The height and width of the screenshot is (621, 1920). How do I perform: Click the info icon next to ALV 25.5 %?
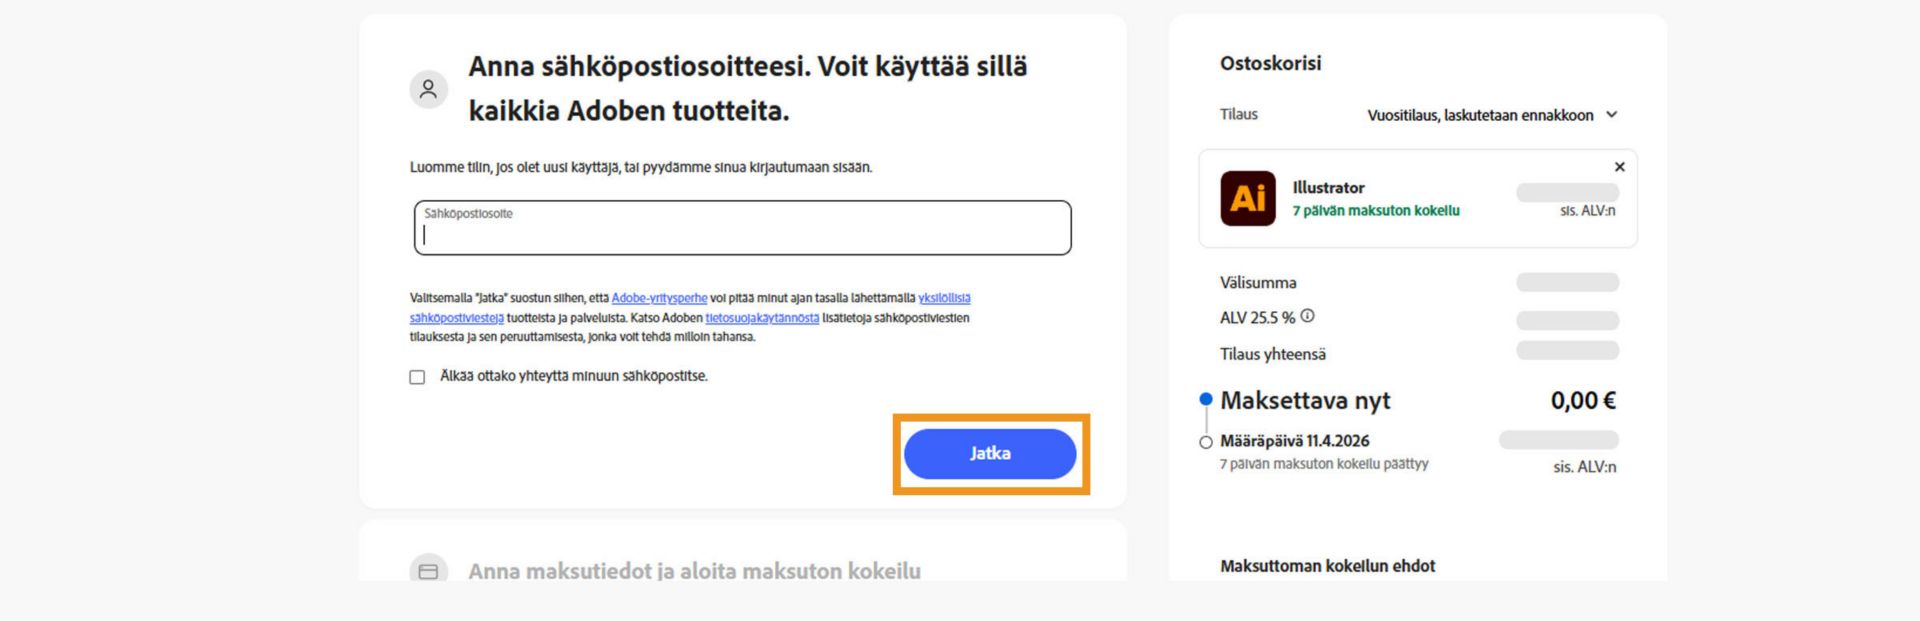(x=1310, y=315)
